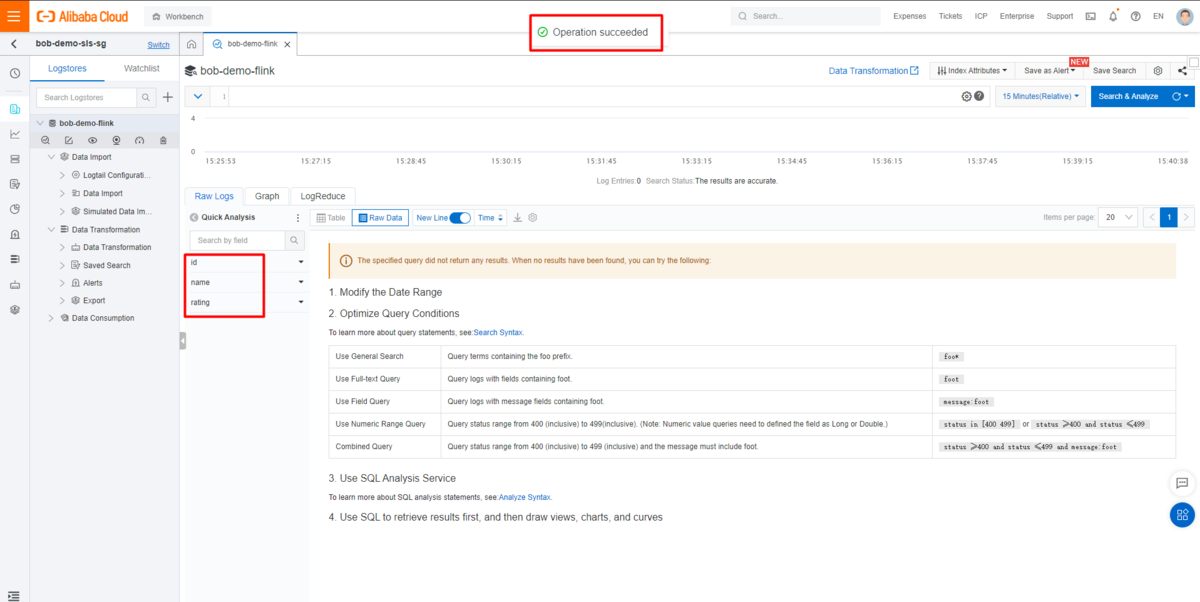This screenshot has height=602, width=1200.
Task: Search logstores magnifier icon
Action: coord(145,97)
